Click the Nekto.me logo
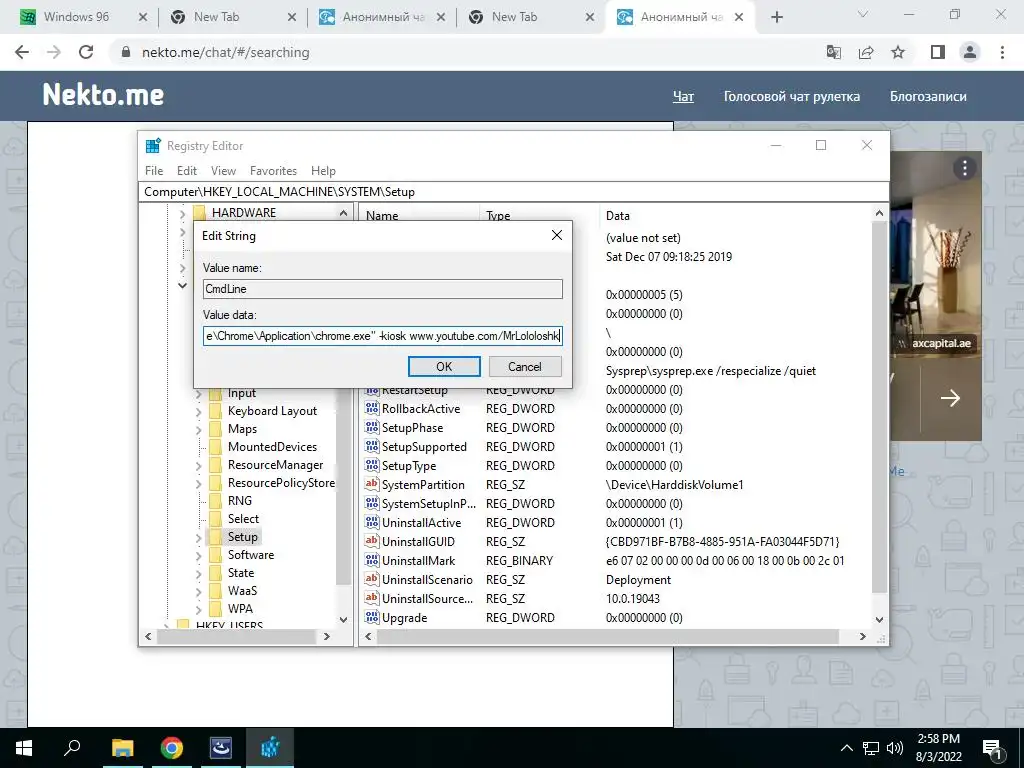Viewport: 1024px width, 768px height. [103, 95]
